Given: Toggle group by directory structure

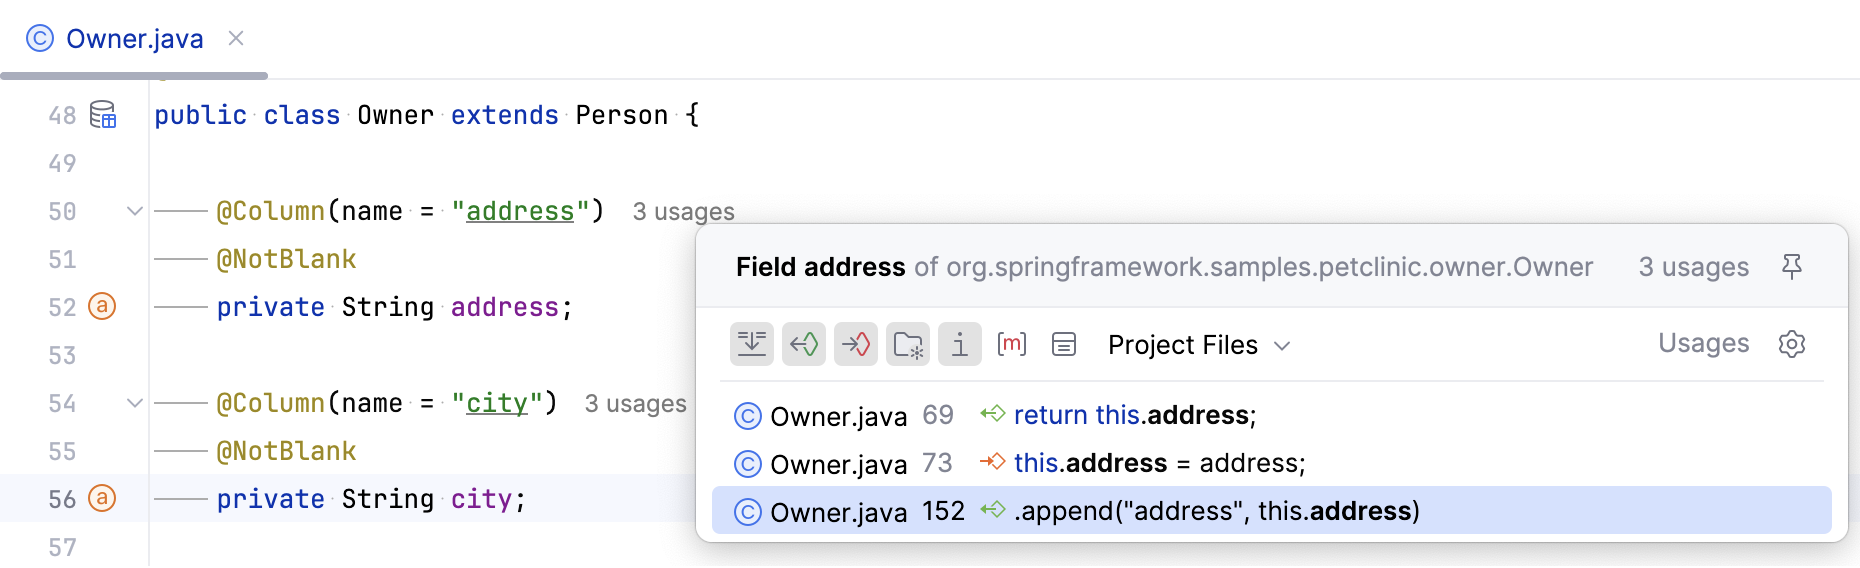Looking at the screenshot, I should (908, 345).
